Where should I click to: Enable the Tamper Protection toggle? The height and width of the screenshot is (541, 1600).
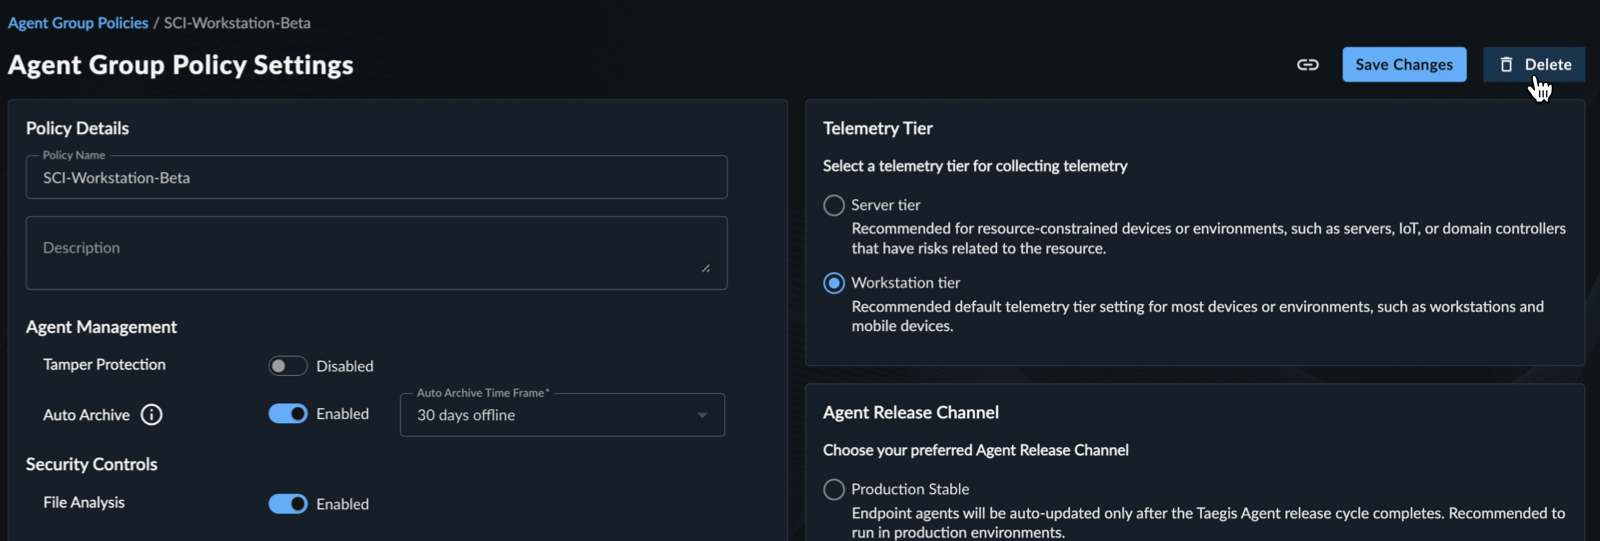(287, 366)
